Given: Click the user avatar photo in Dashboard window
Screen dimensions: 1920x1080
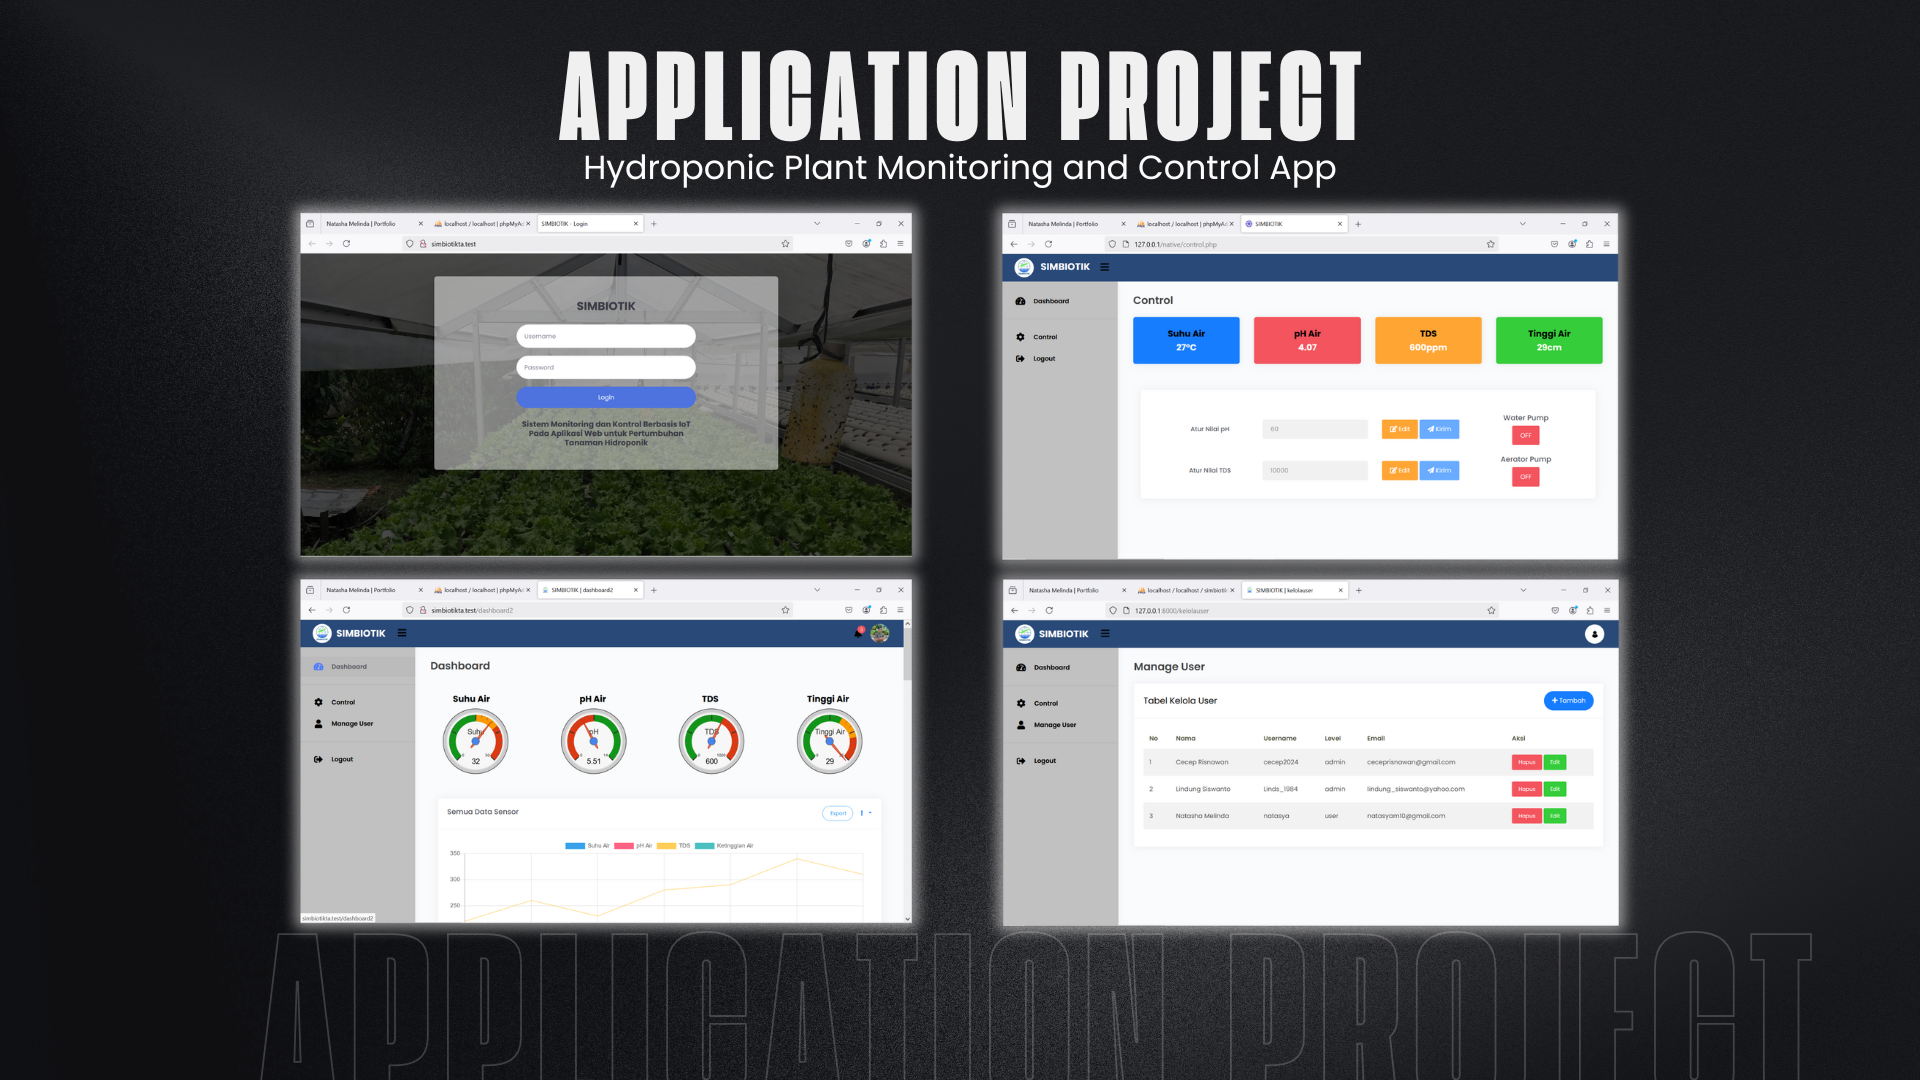Looking at the screenshot, I should (880, 633).
